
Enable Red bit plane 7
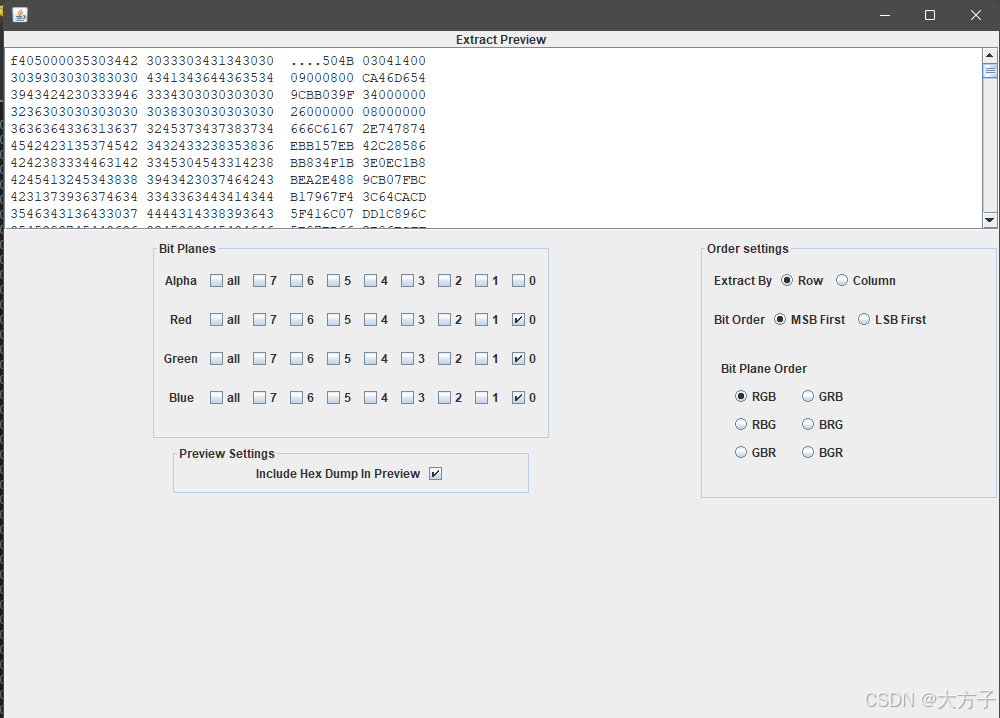(259, 319)
